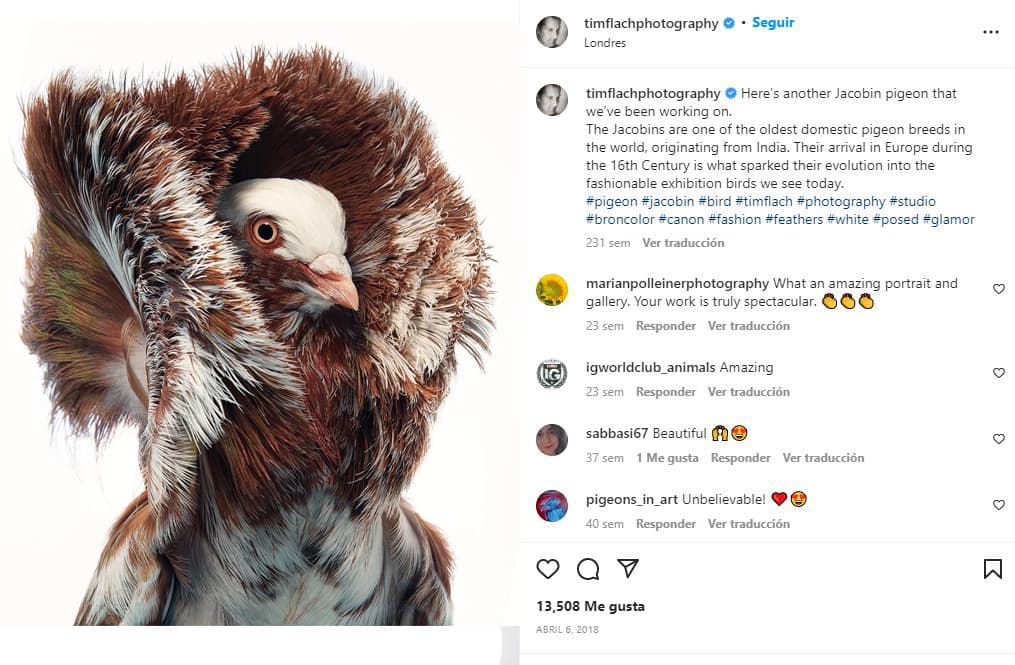Reply to marianpolleinerphotography's comment
Screen dimensions: 1015x665
(x=666, y=326)
